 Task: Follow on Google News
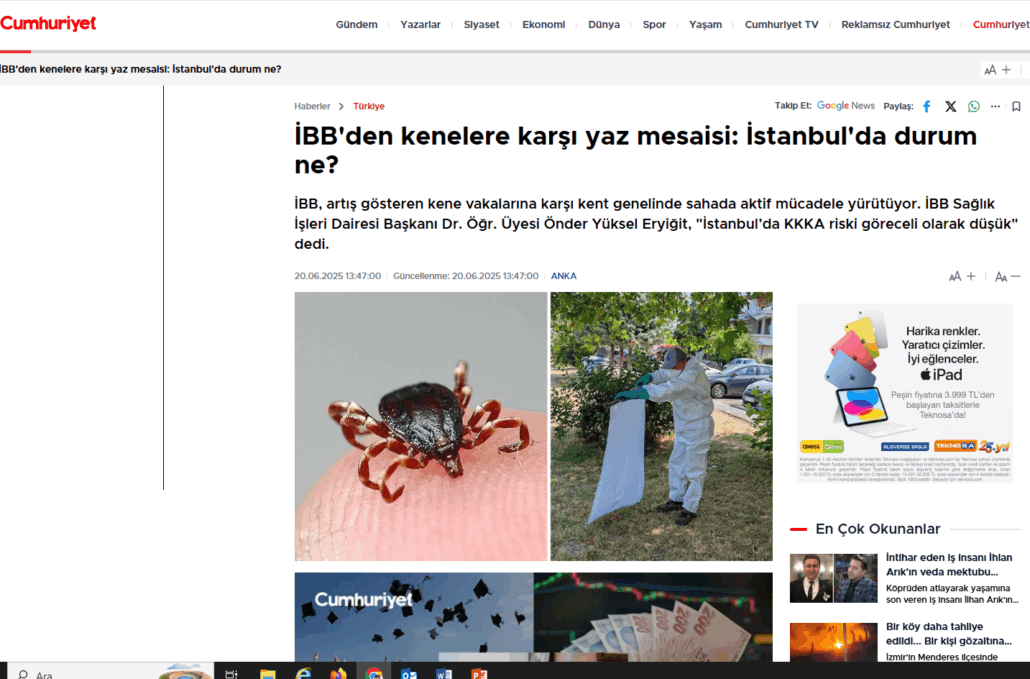845,106
